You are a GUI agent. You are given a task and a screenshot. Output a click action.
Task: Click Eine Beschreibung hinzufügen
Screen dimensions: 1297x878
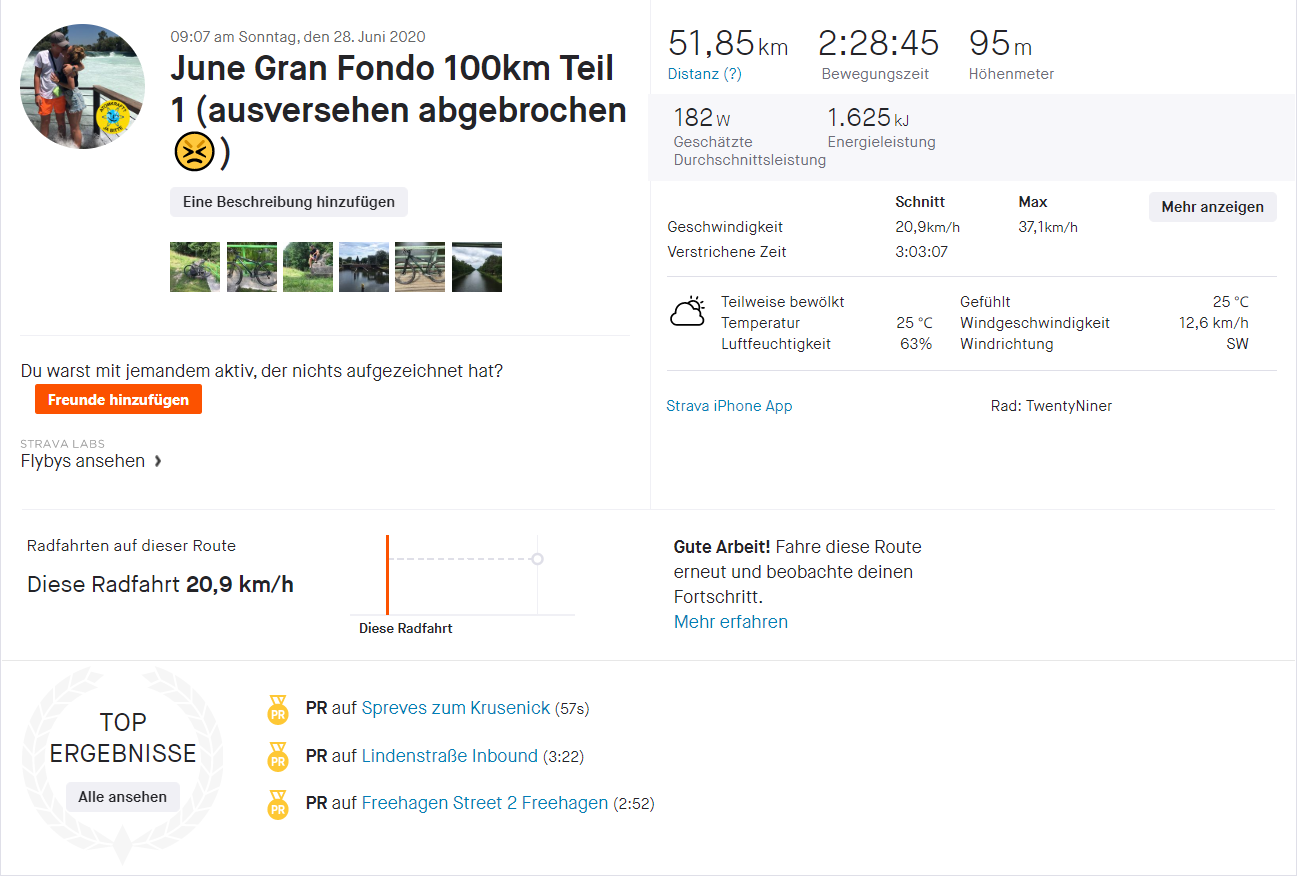288,201
